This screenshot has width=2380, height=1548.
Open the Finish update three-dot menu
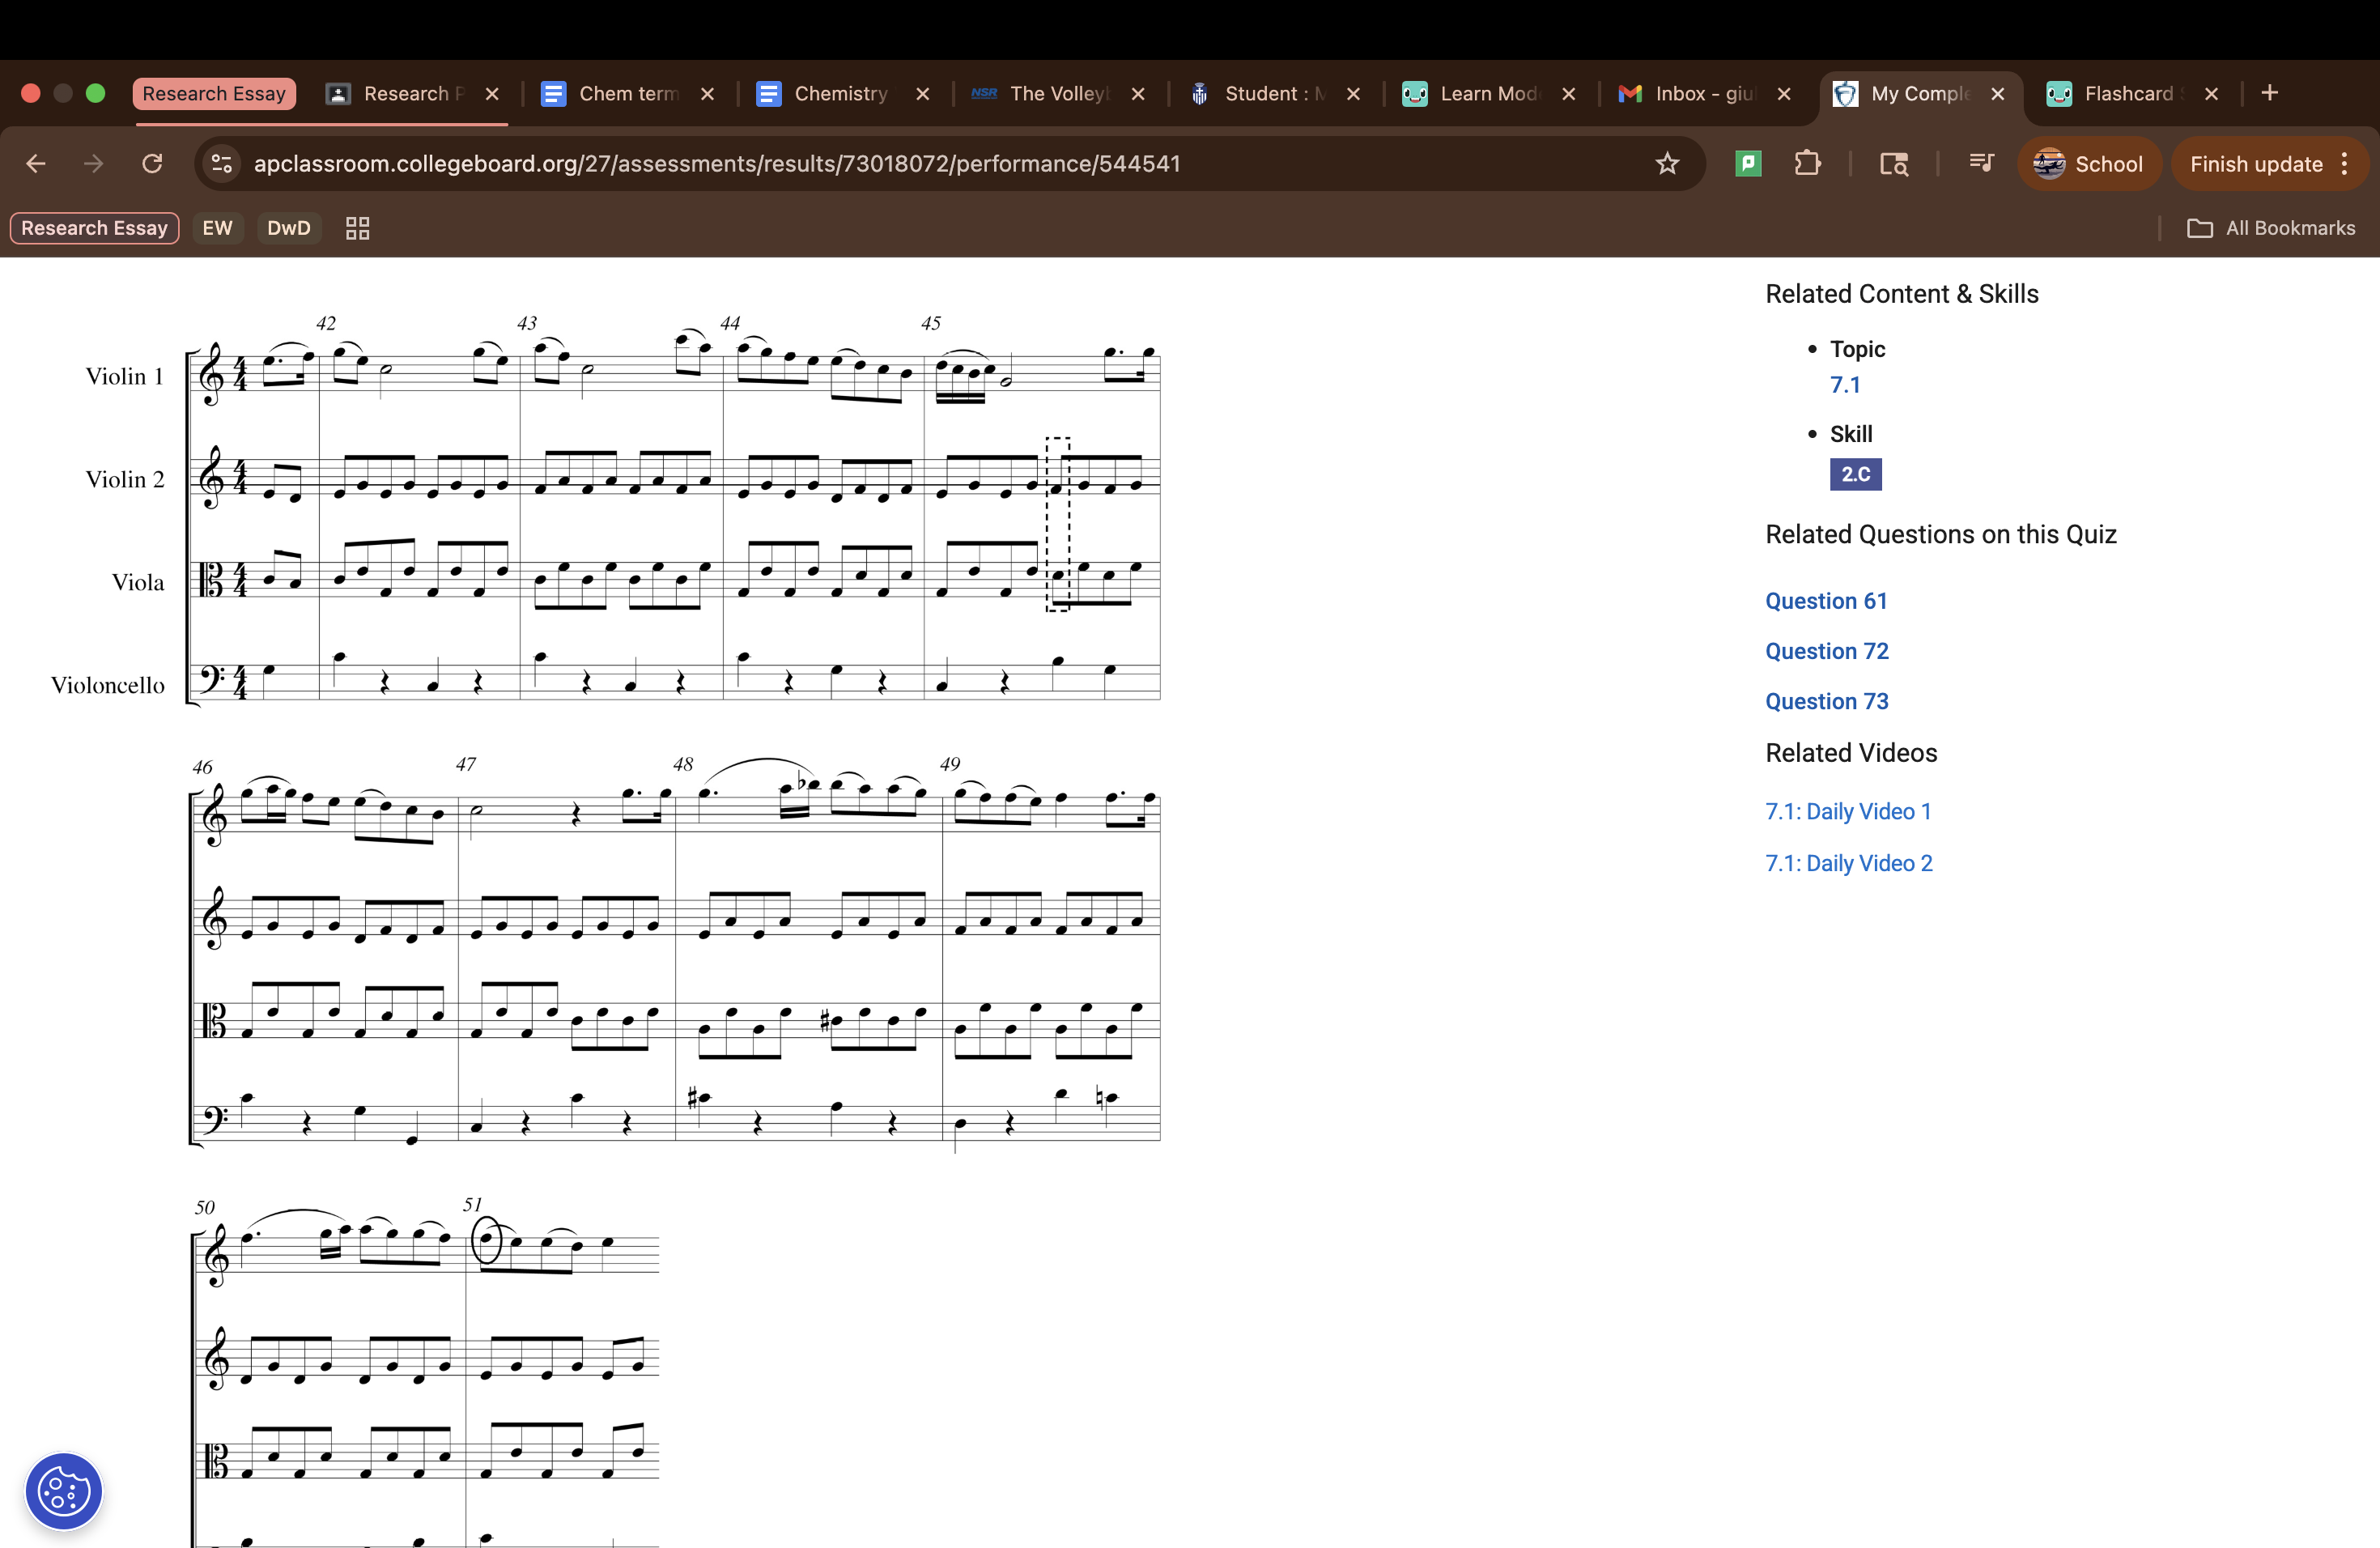coord(2345,164)
